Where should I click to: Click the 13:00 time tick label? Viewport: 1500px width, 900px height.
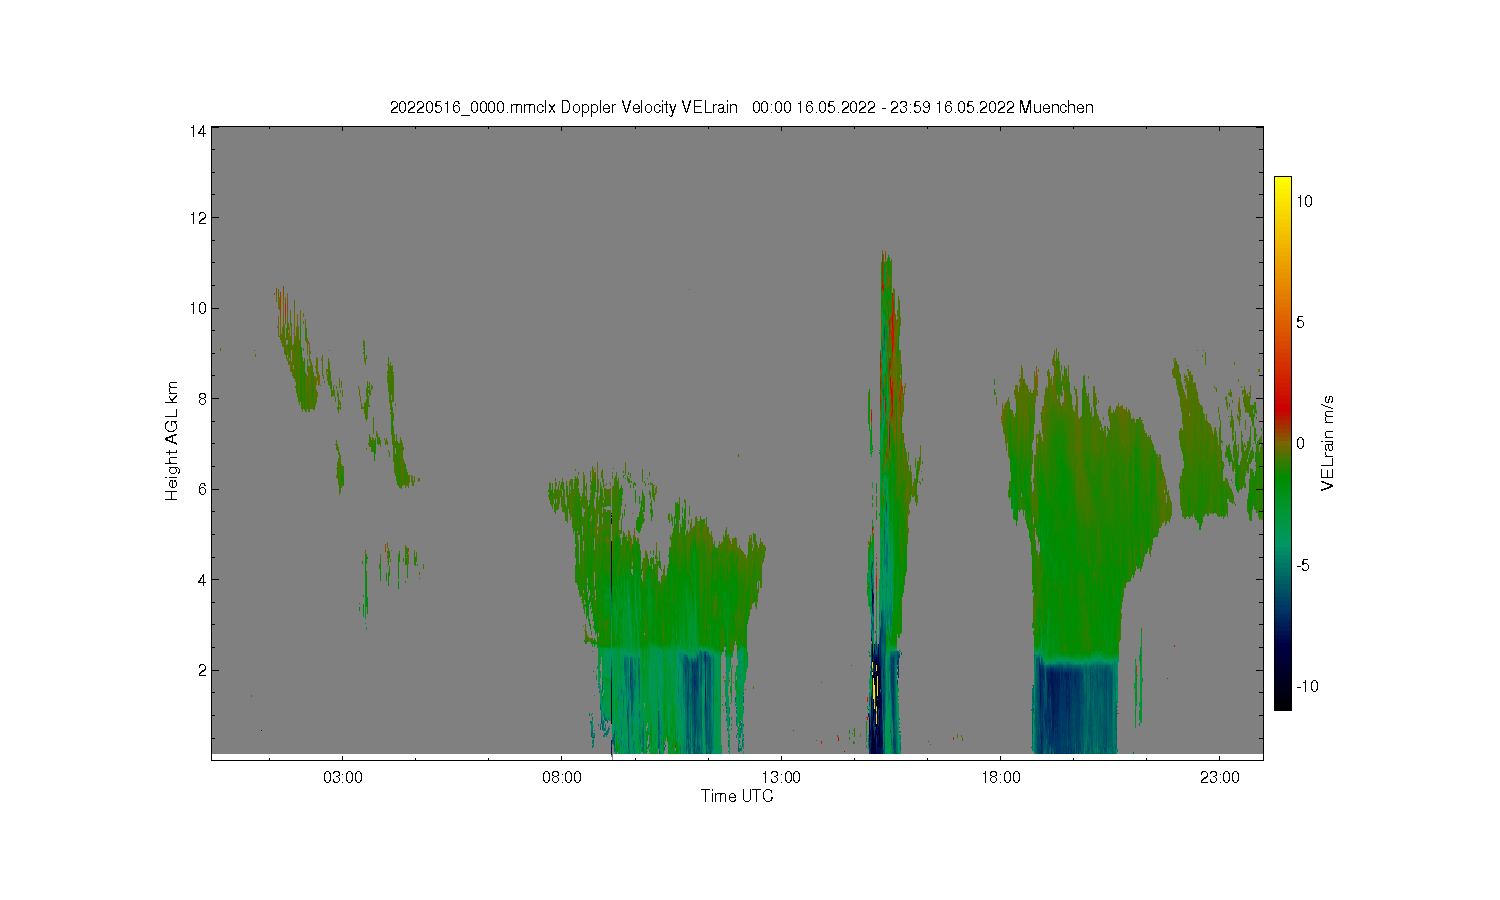pos(781,777)
